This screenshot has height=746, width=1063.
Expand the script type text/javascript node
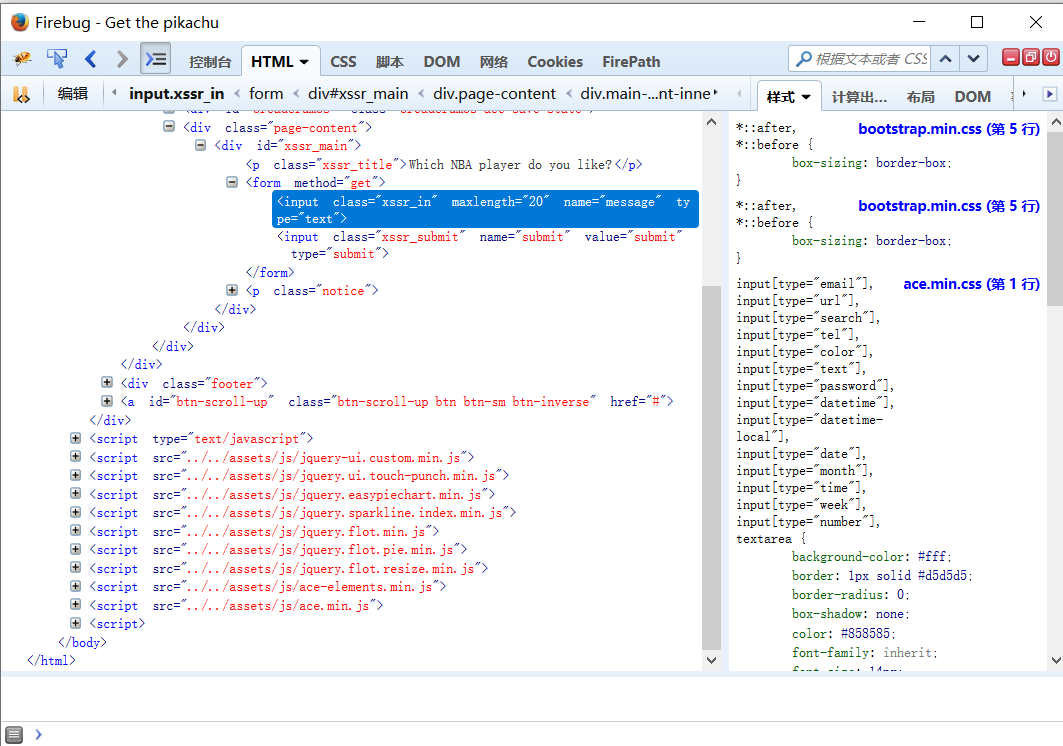coord(76,438)
